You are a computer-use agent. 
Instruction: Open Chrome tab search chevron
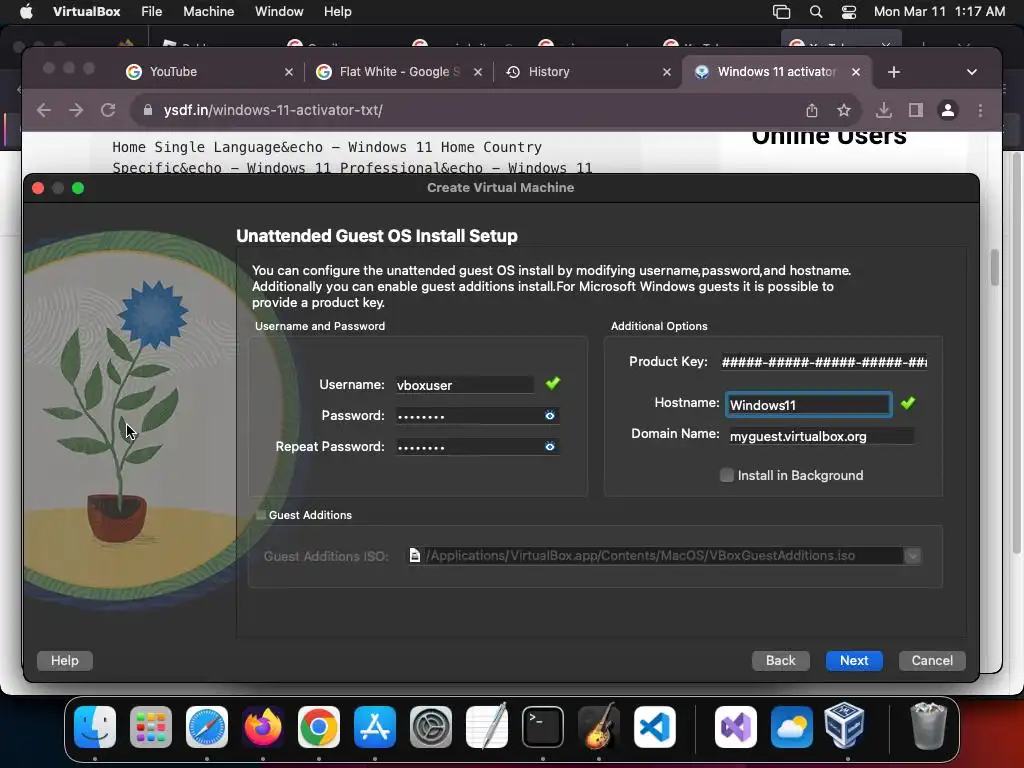coord(972,72)
